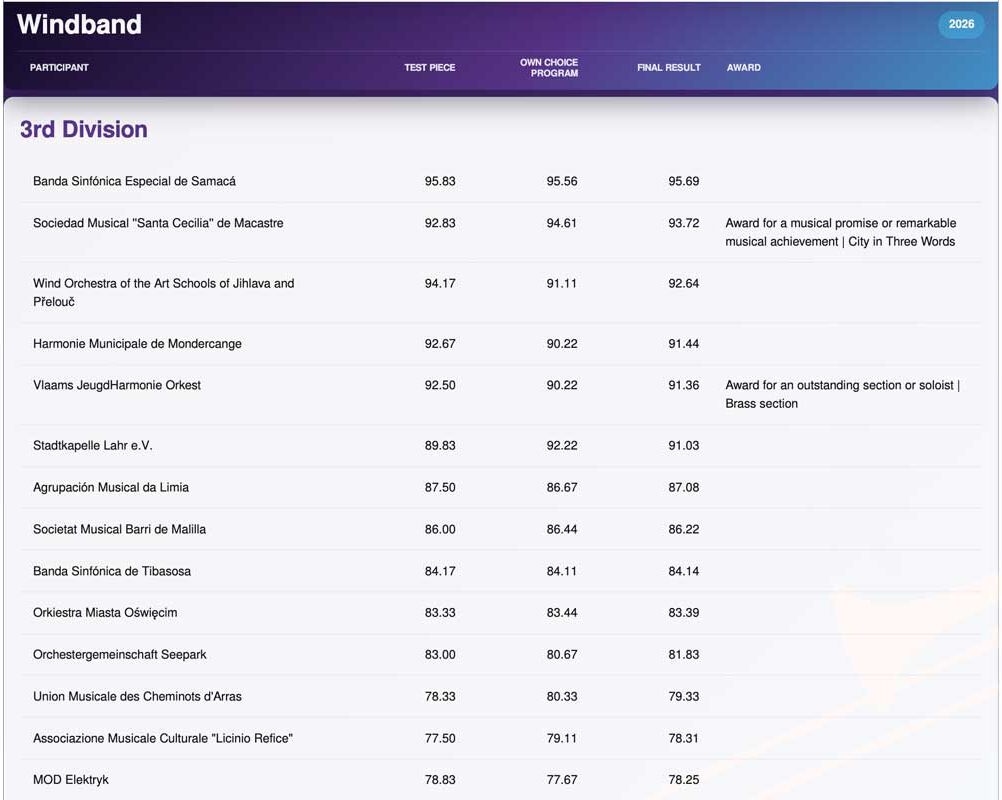Screen dimensions: 1002x800
Task: Select Union Musicale des Cheminots d'Arras
Action: tap(137, 696)
